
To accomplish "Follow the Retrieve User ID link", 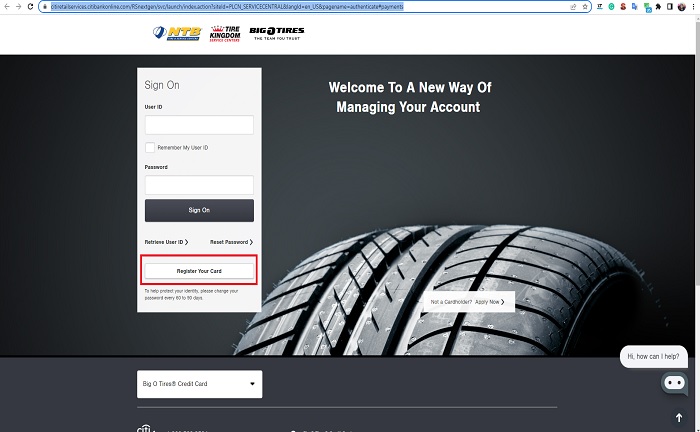I will pyautogui.click(x=166, y=242).
